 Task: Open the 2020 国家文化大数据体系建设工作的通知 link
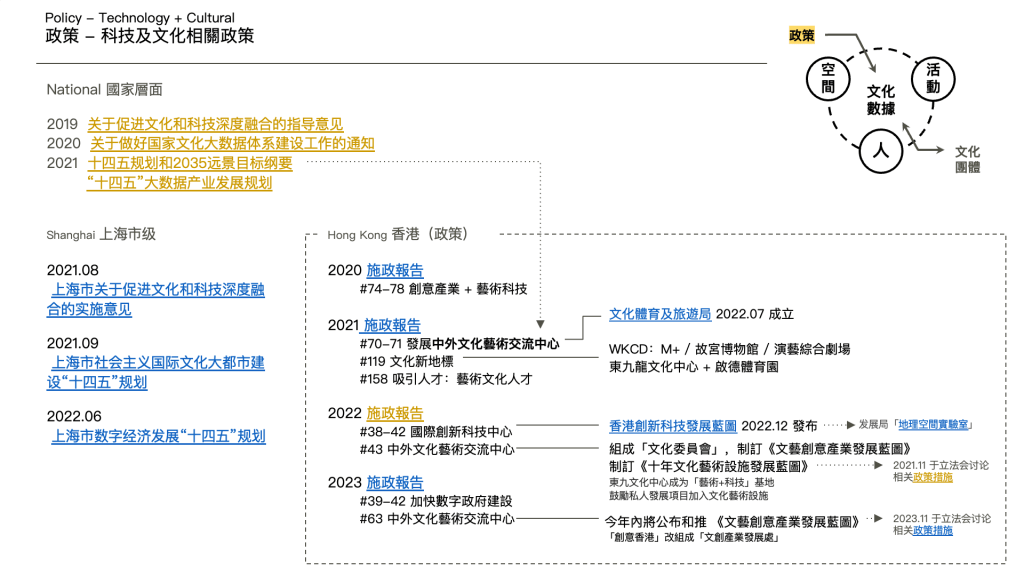click(x=232, y=144)
